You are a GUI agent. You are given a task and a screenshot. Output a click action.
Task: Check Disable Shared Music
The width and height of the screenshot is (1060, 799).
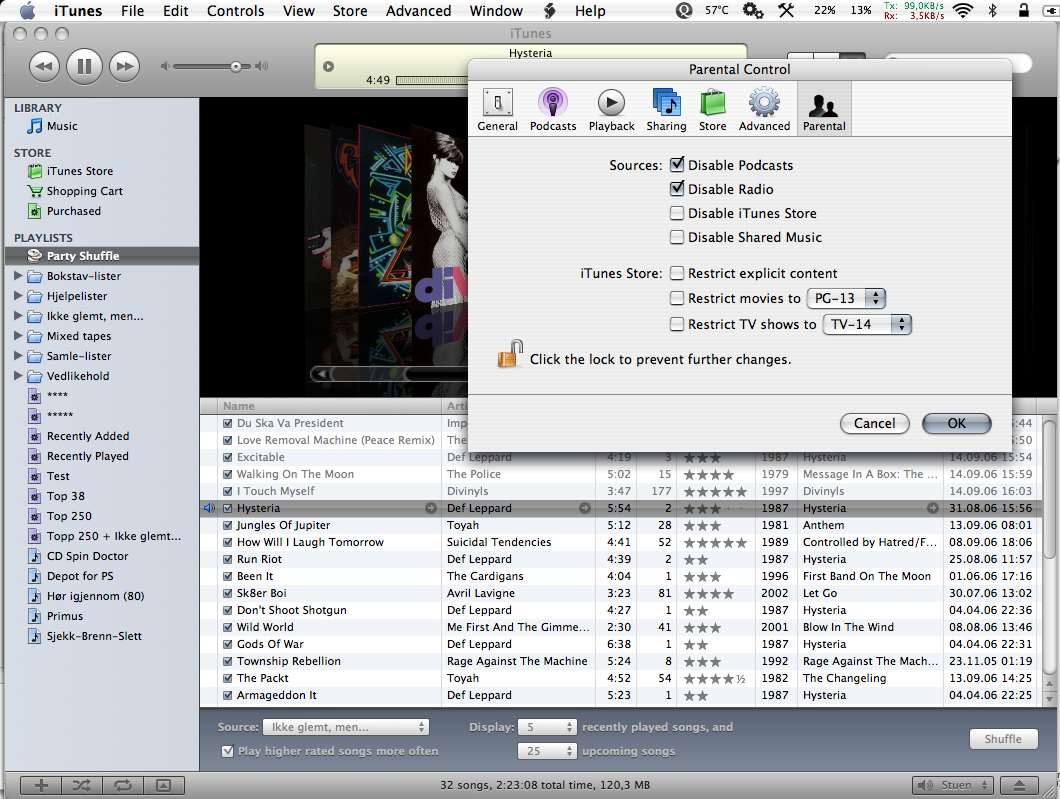point(677,237)
